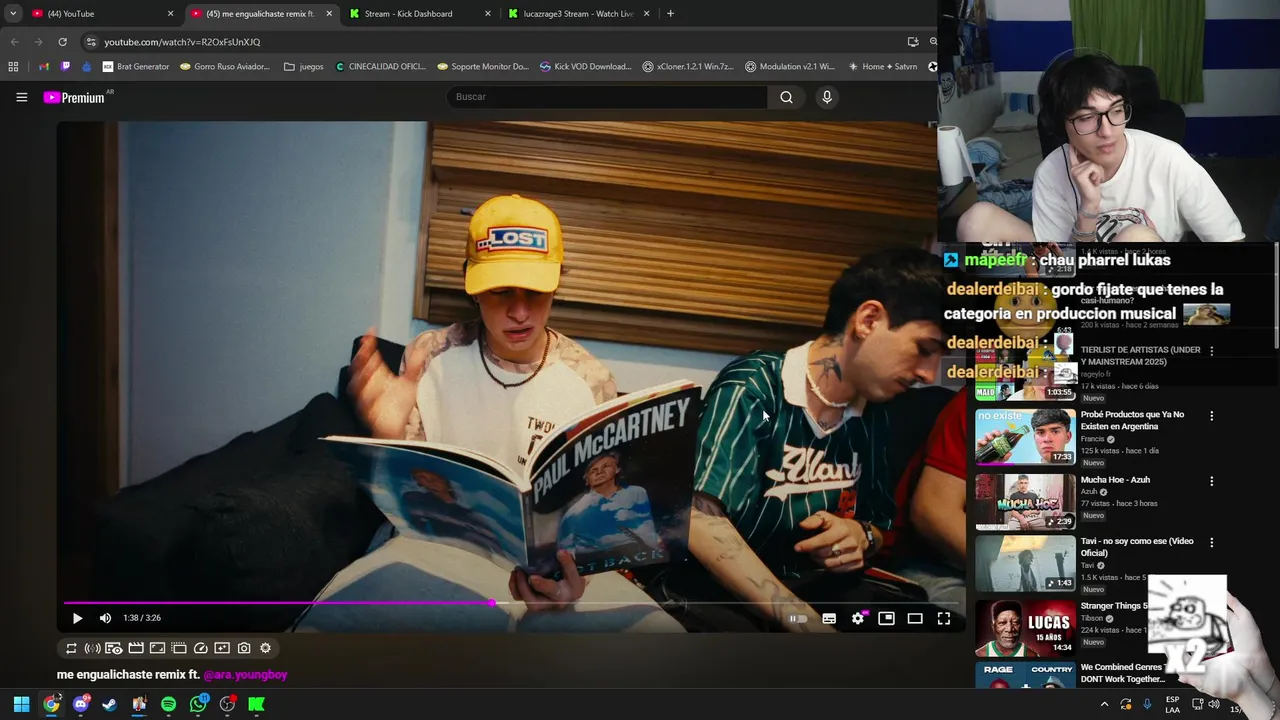Image resolution: width=1280 pixels, height=720 pixels.
Task: Open the Home Satvrn bookmark
Action: [x=882, y=67]
